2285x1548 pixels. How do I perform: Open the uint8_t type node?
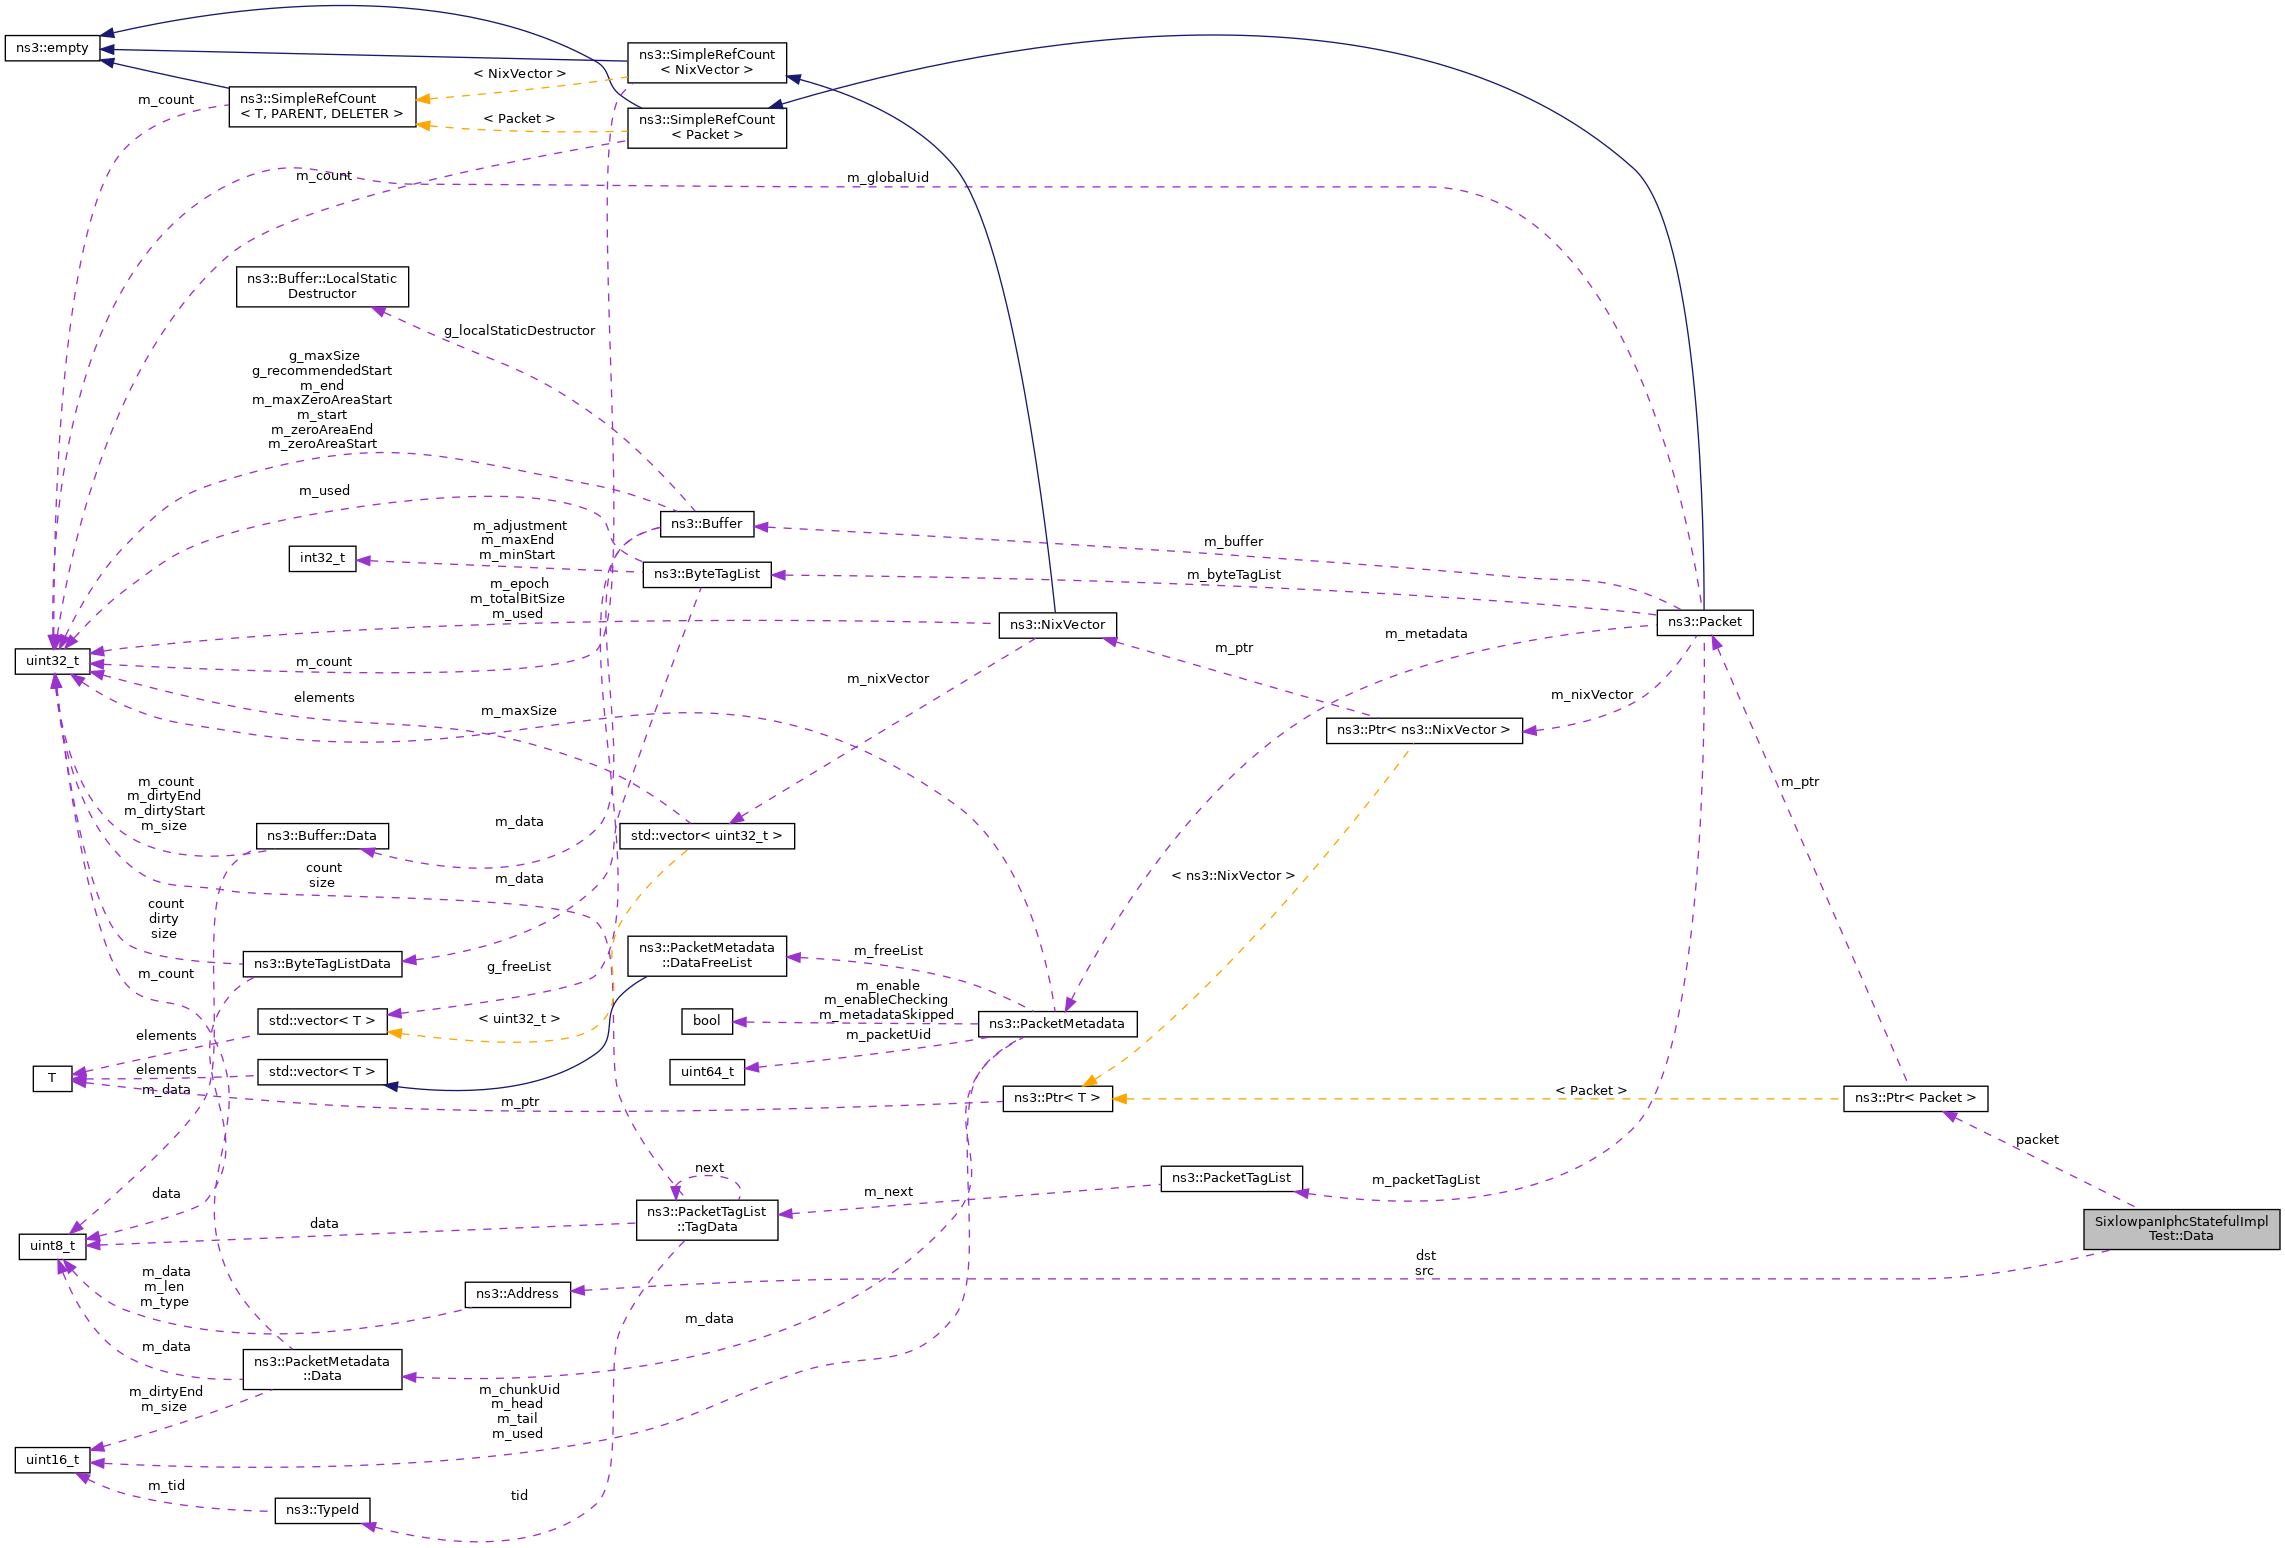tap(52, 1246)
